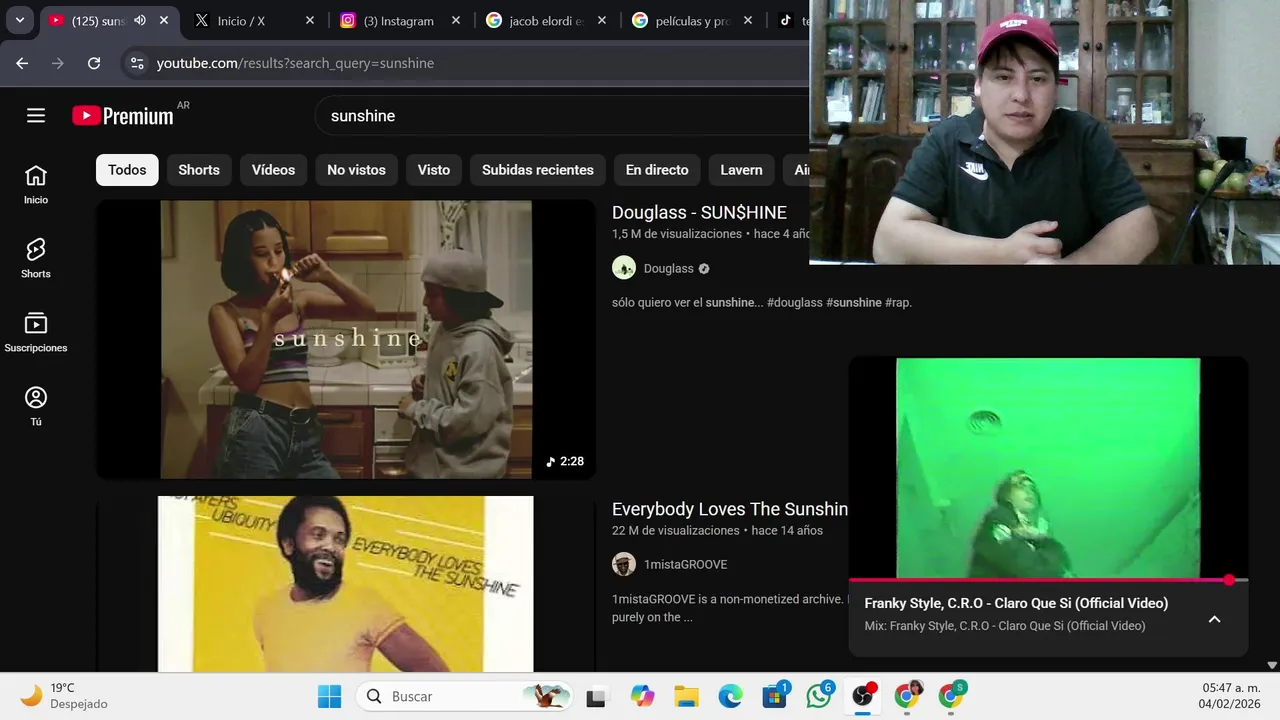Click the page scrollbar down arrow
The height and width of the screenshot is (720, 1280).
[x=1272, y=665]
